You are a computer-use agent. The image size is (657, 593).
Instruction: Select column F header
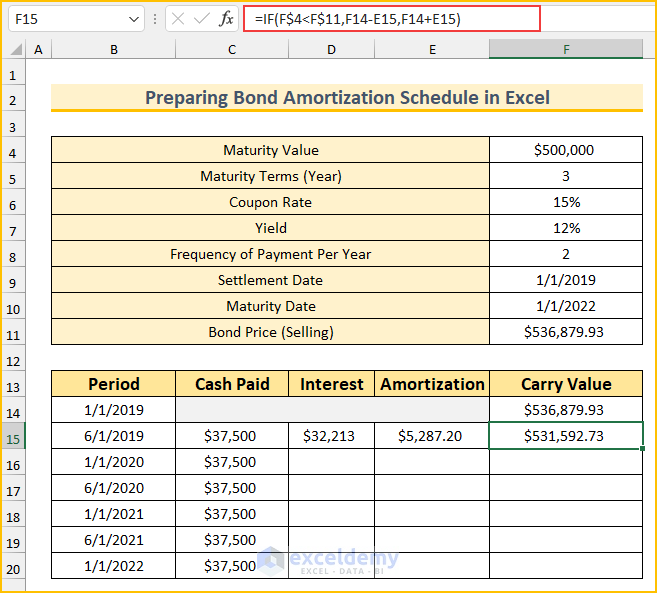tap(566, 49)
